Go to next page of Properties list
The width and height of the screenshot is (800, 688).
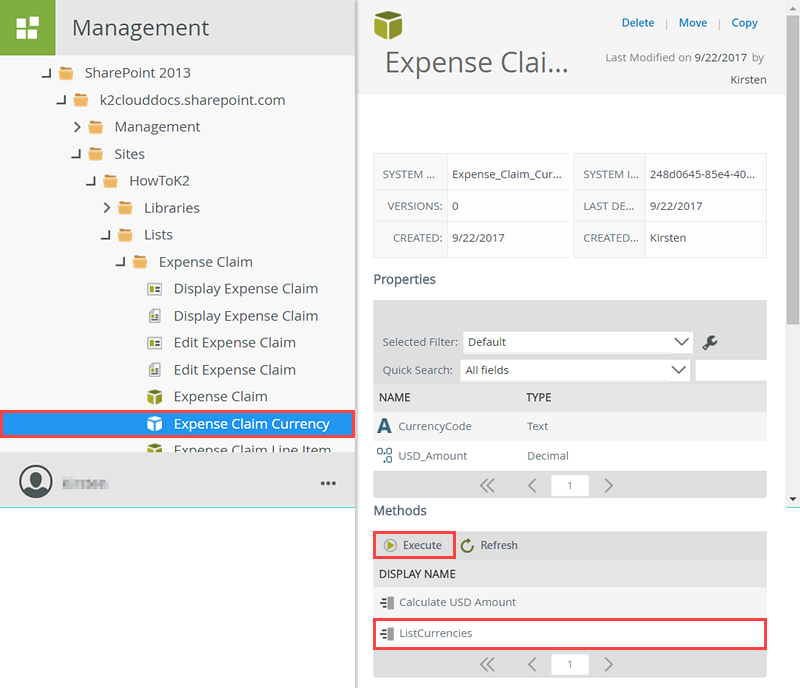pyautogui.click(x=608, y=485)
